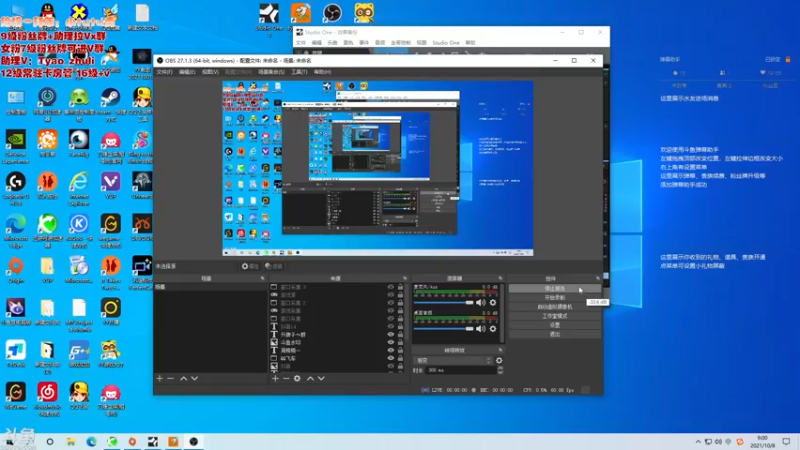
Task: Toggle lock on the 碰飞车 source
Action: coord(401,358)
